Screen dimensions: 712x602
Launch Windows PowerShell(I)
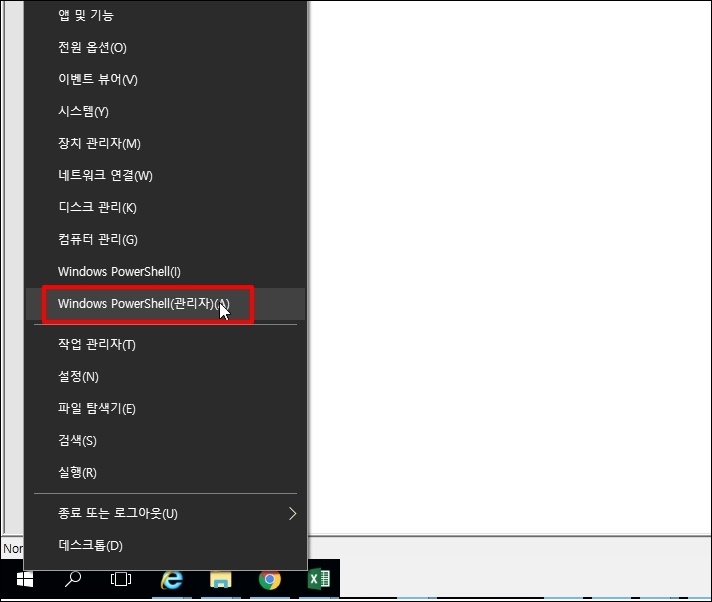165,271
